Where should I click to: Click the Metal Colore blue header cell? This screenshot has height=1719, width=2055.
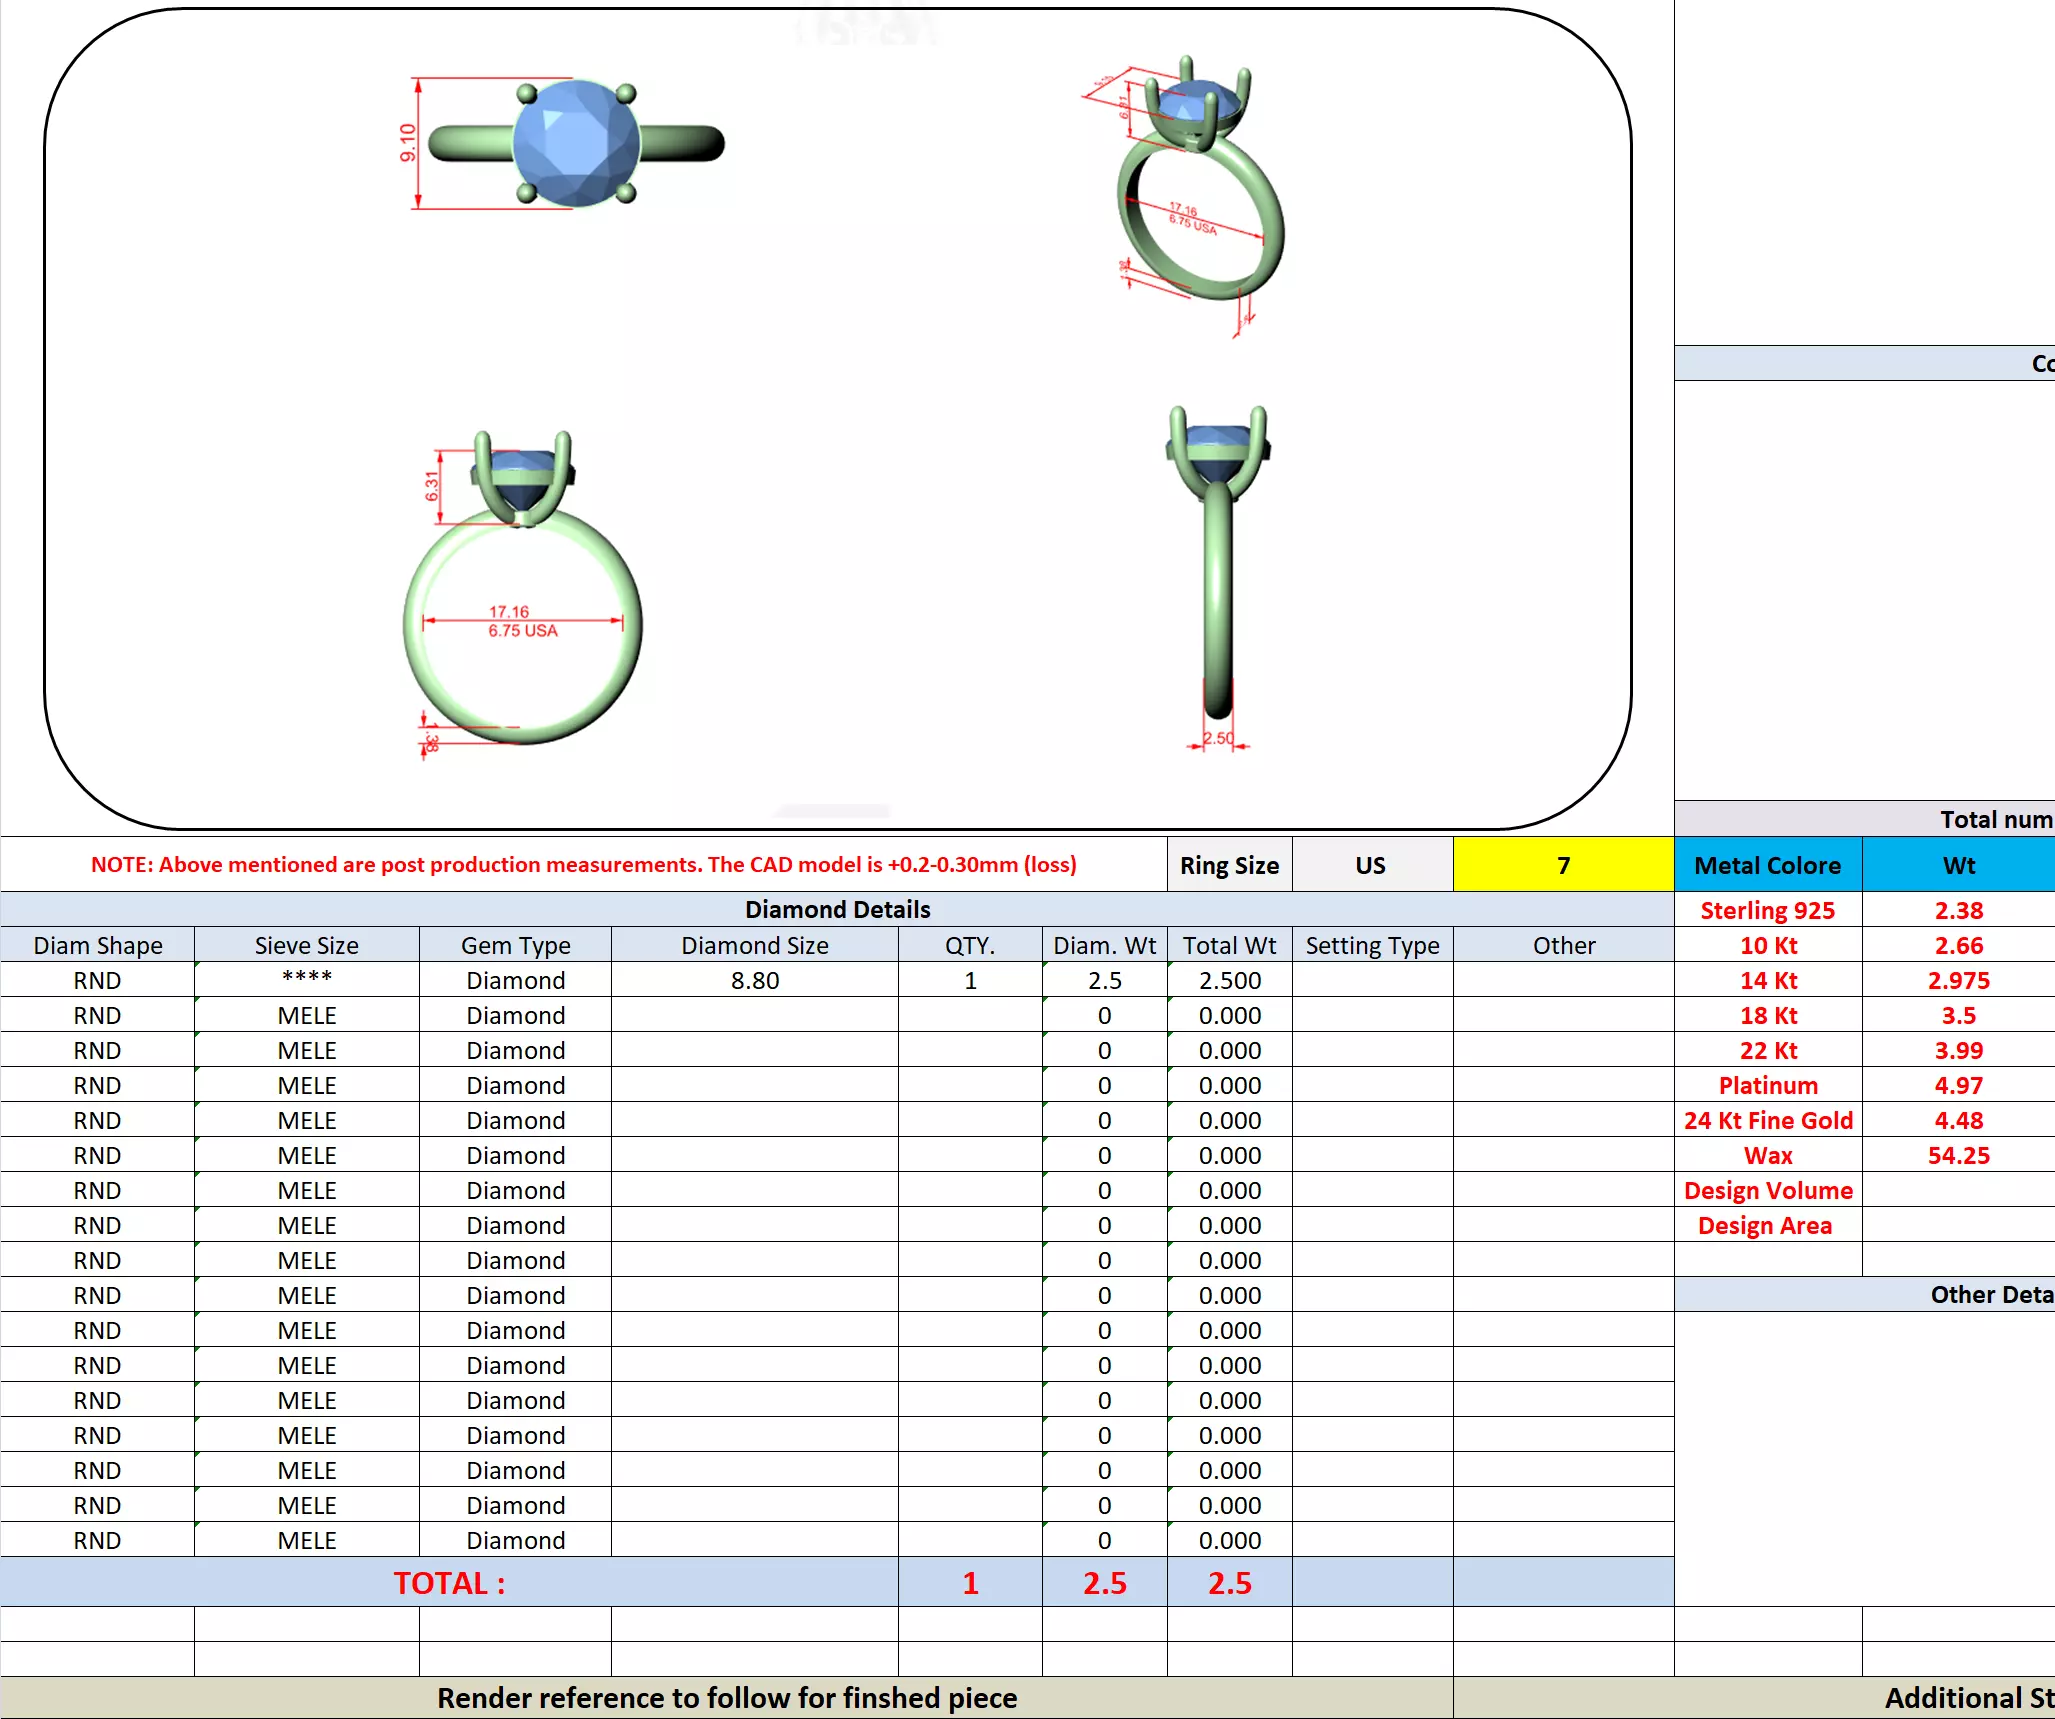coord(1767,865)
